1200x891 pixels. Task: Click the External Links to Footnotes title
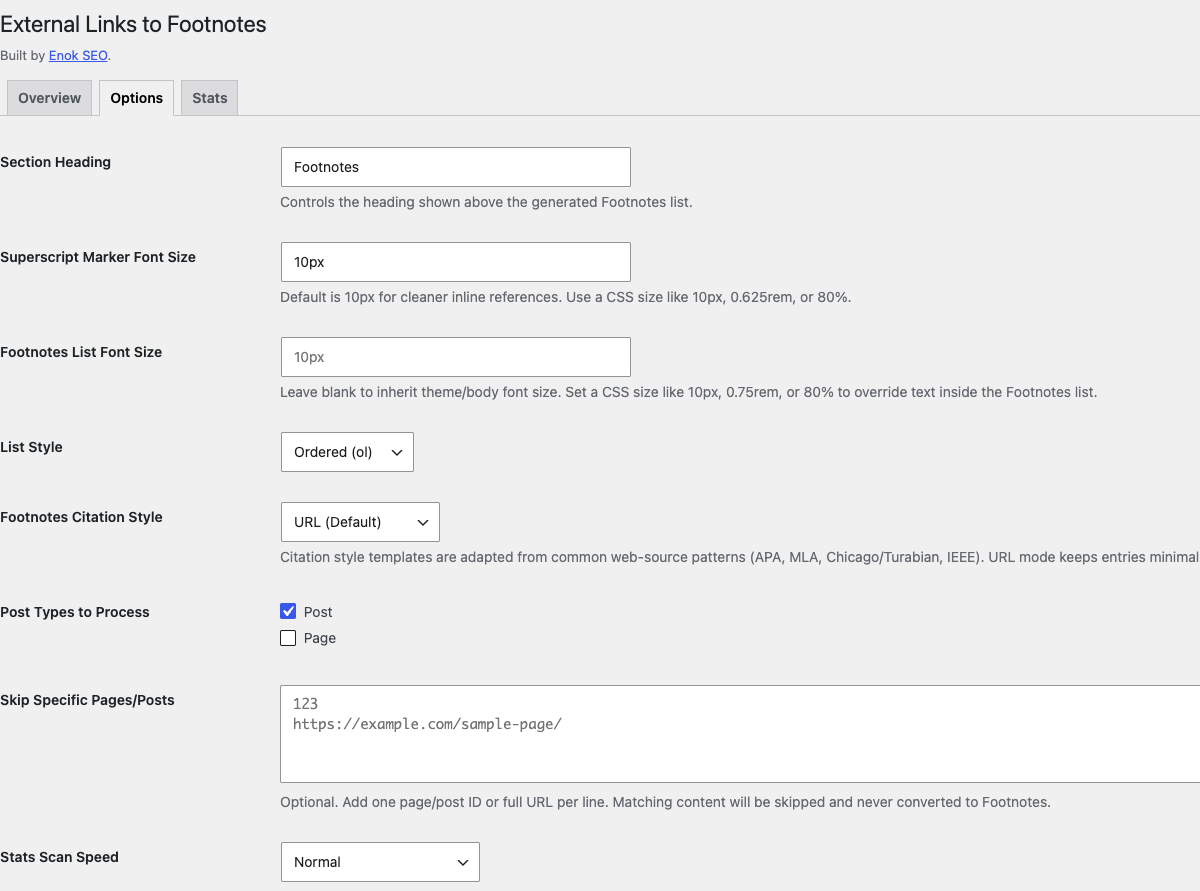(x=133, y=24)
